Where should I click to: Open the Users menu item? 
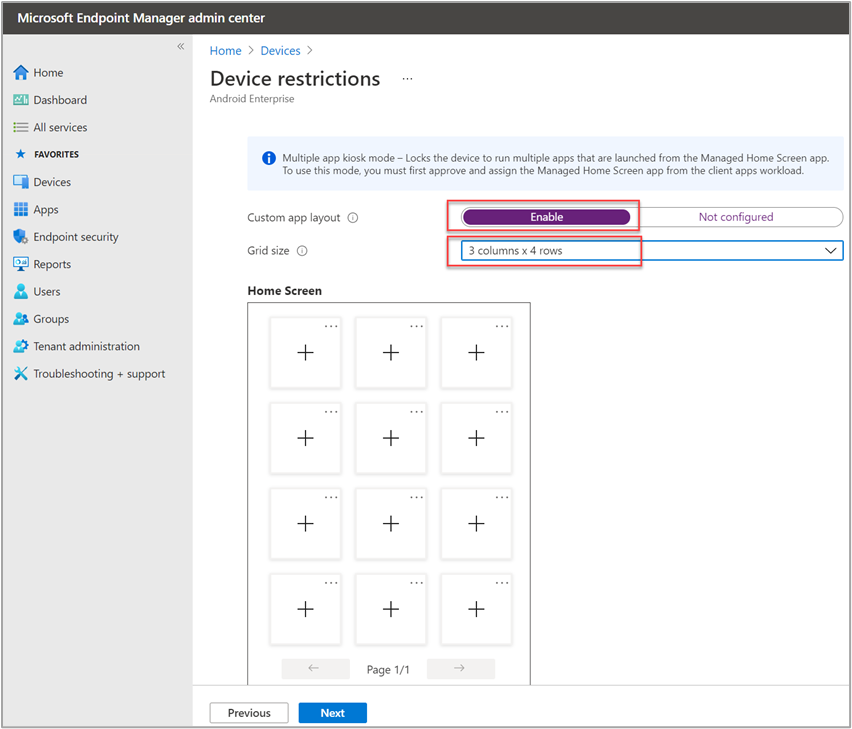coord(47,292)
